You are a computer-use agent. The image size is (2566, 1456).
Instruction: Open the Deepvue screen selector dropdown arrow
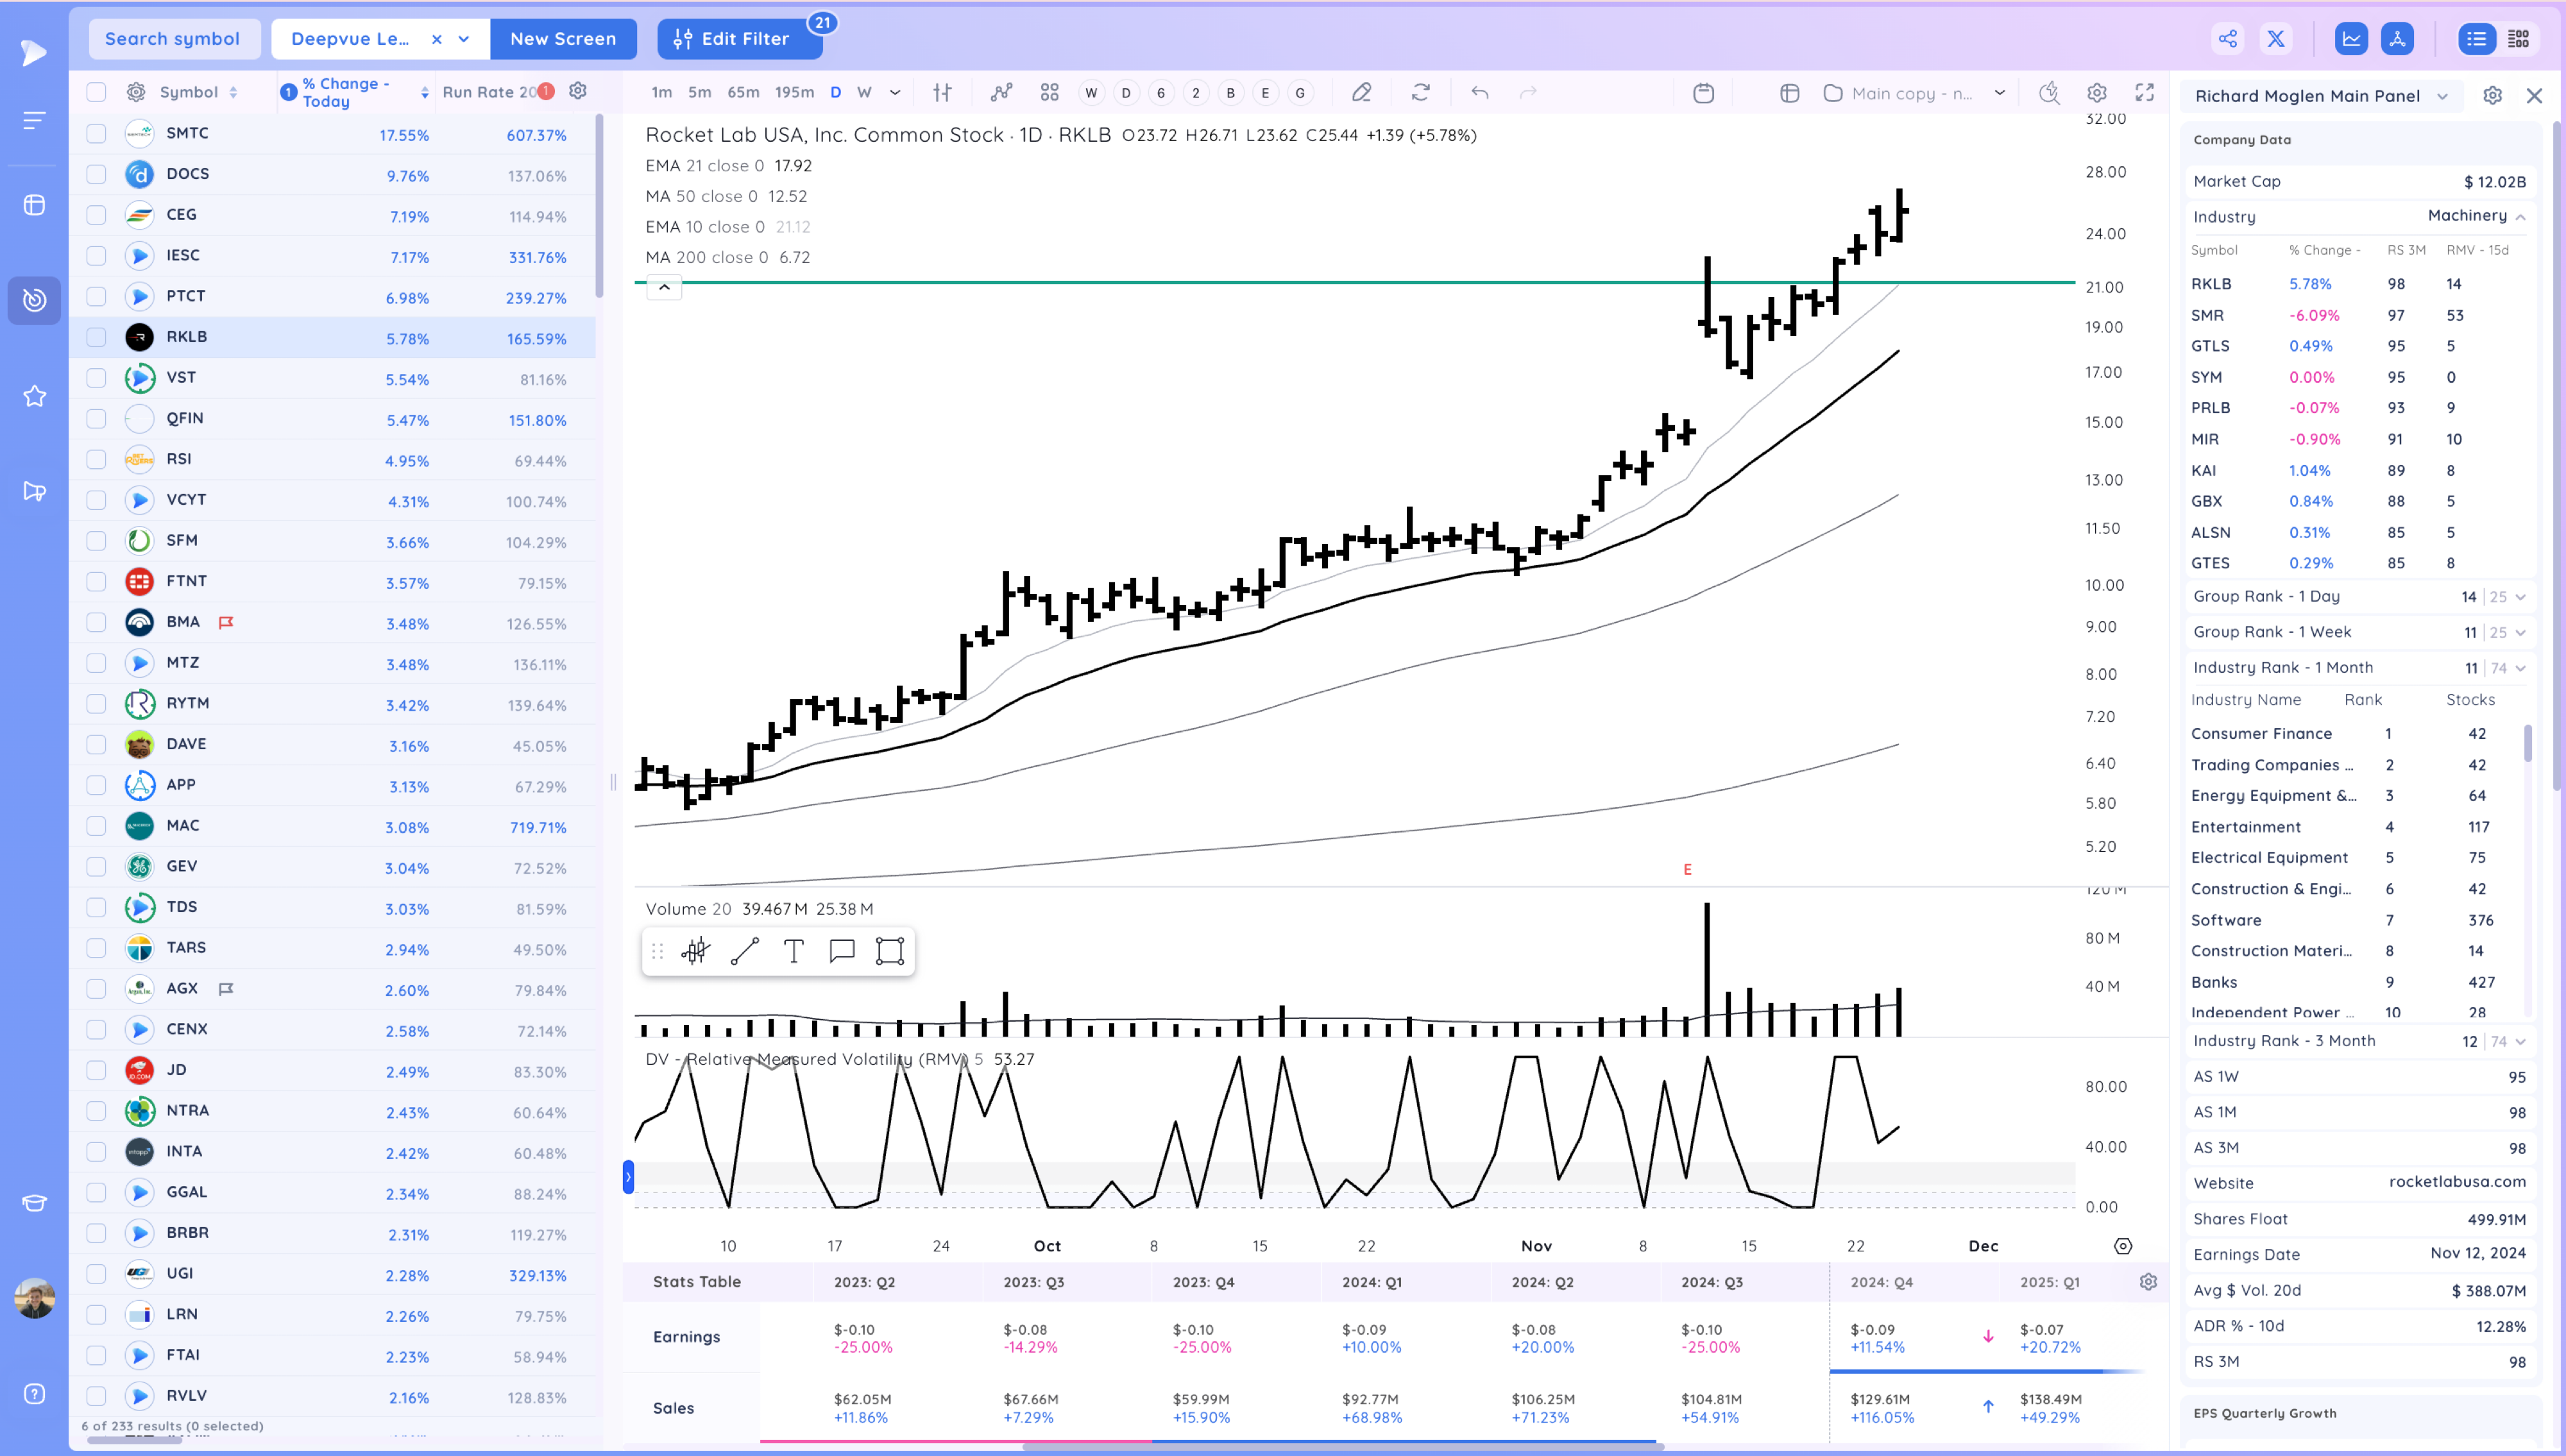[x=464, y=39]
